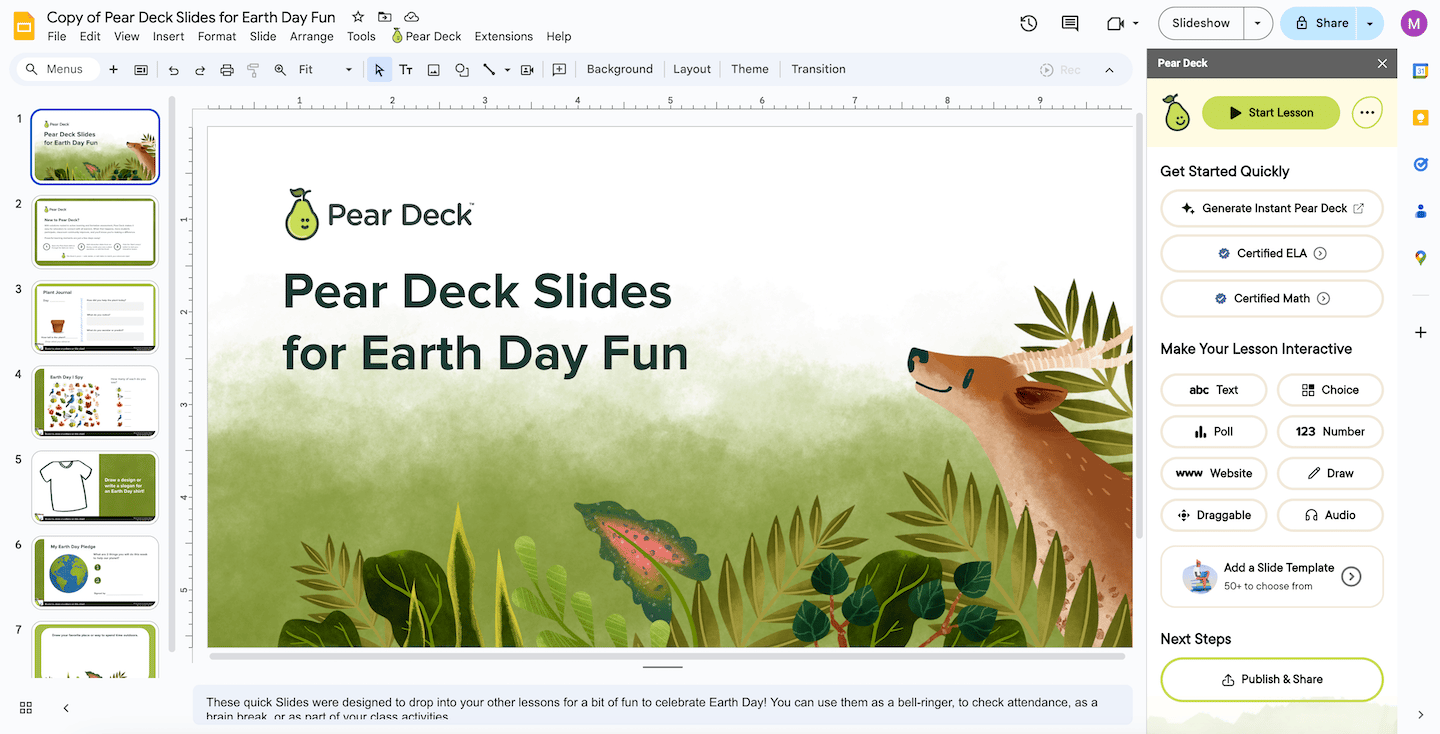The width and height of the screenshot is (1440, 734).
Task: Get add-ons with the plus icon
Action: tap(1420, 332)
